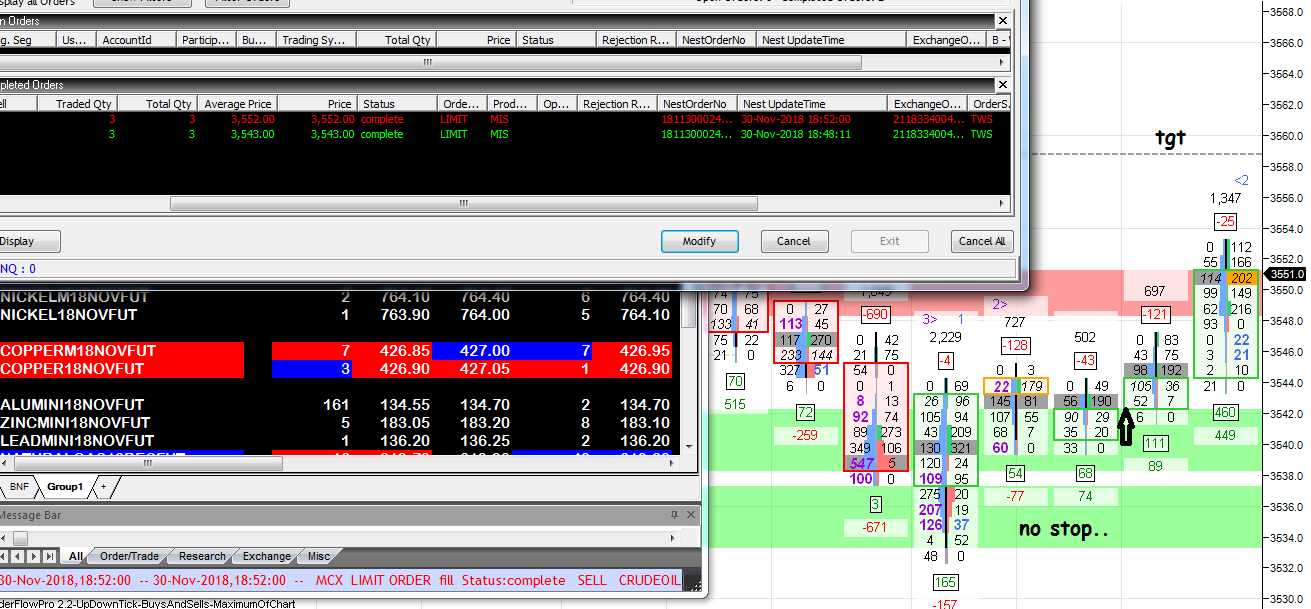The width and height of the screenshot is (1311, 609).
Task: Switch to the BNF market watch tab
Action: [x=19, y=486]
